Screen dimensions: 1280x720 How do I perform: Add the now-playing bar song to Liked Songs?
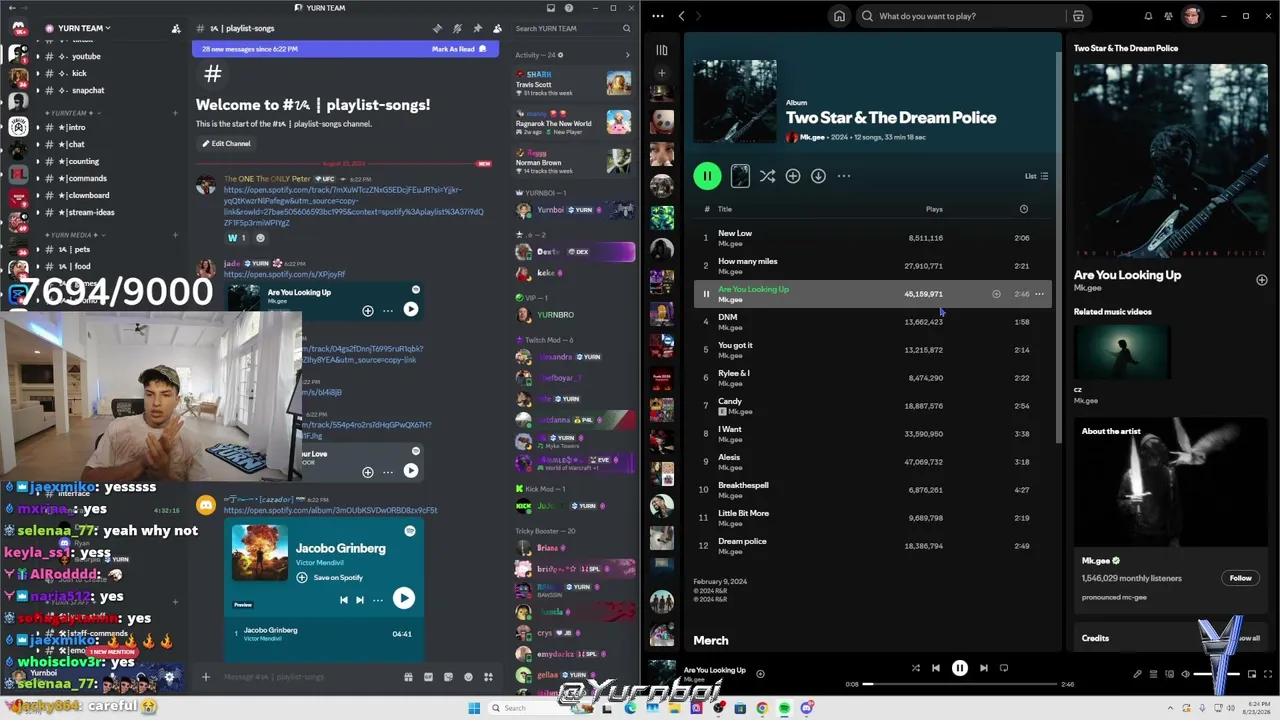click(760, 674)
